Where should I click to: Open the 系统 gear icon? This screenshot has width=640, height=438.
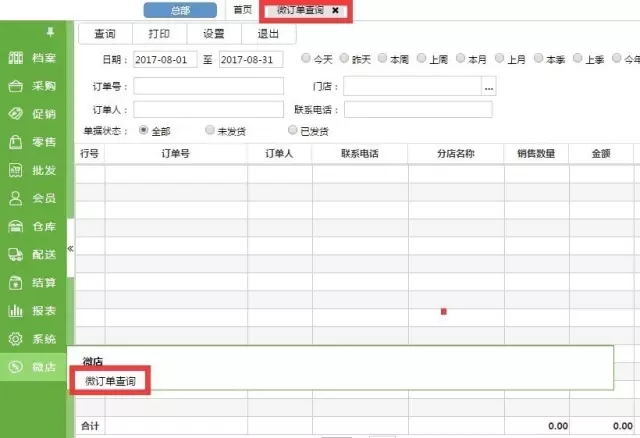pyautogui.click(x=16, y=339)
